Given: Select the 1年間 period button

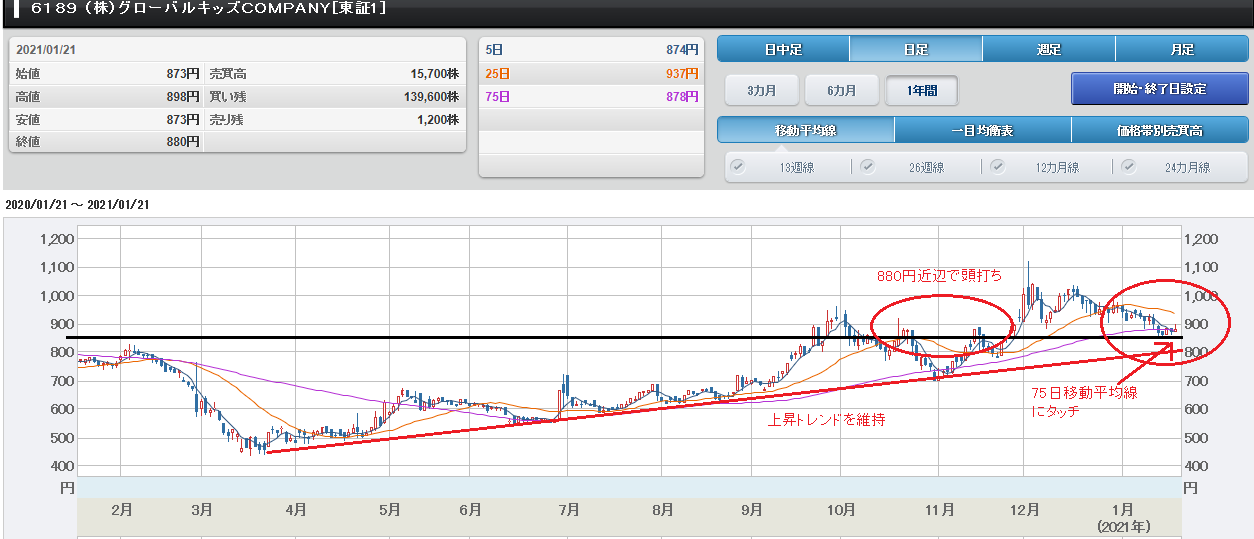Looking at the screenshot, I should pyautogui.click(x=921, y=90).
